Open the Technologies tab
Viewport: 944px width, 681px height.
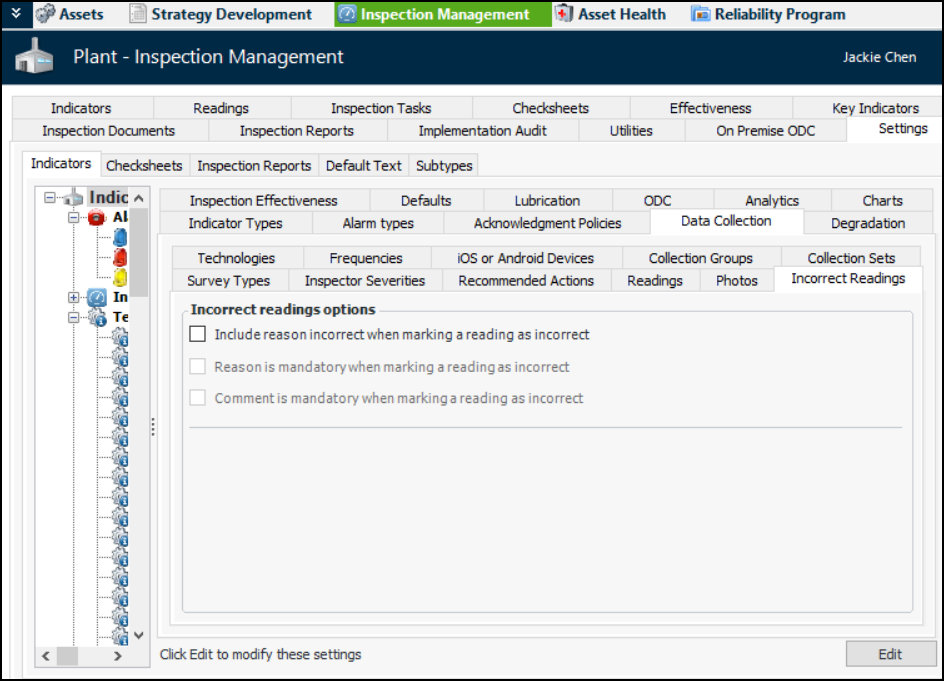(x=236, y=258)
